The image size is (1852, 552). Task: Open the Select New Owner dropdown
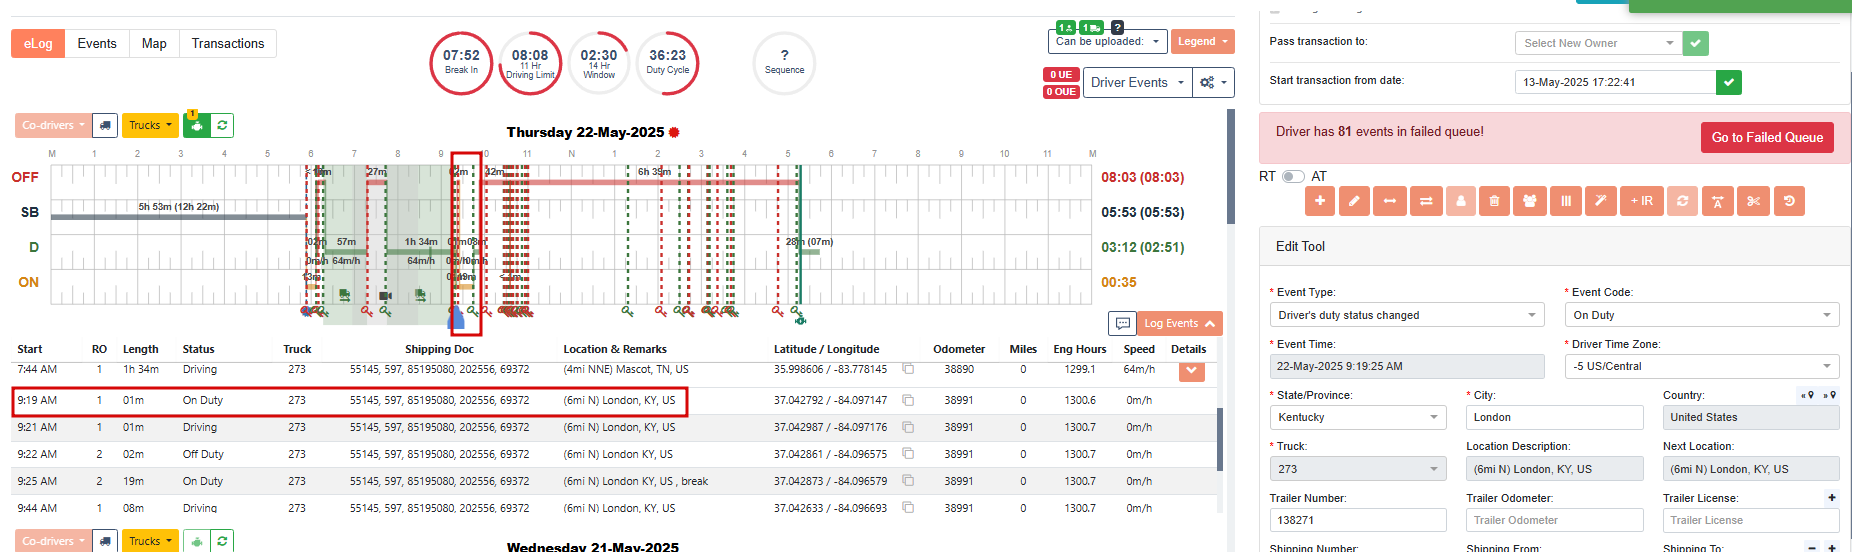[1598, 43]
